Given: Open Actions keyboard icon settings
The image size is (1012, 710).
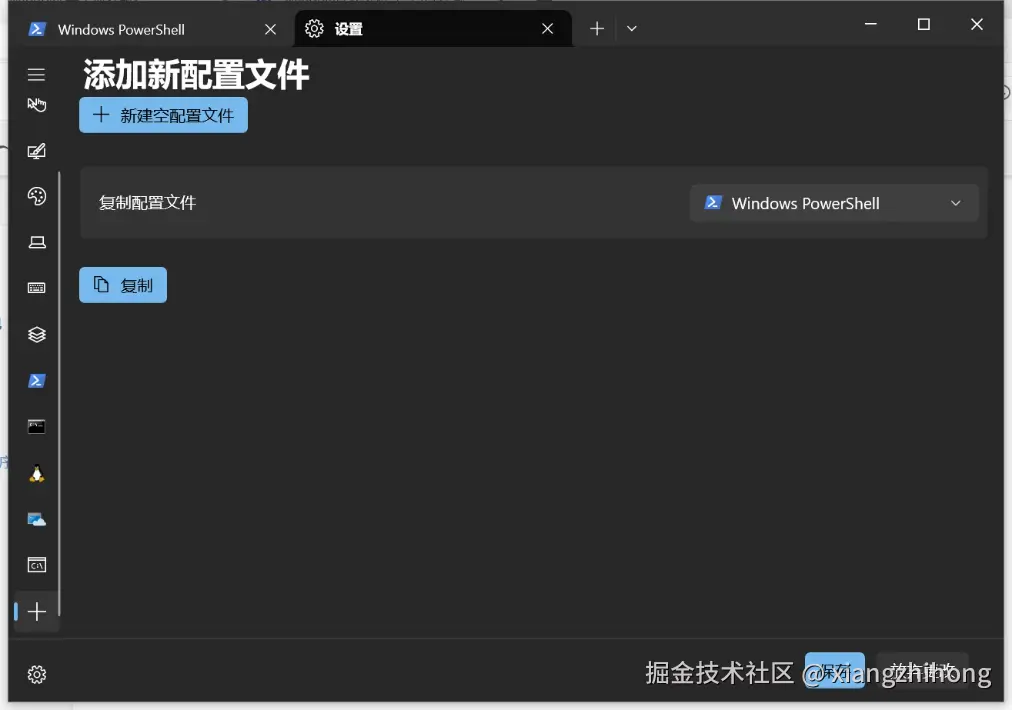Looking at the screenshot, I should (x=37, y=288).
